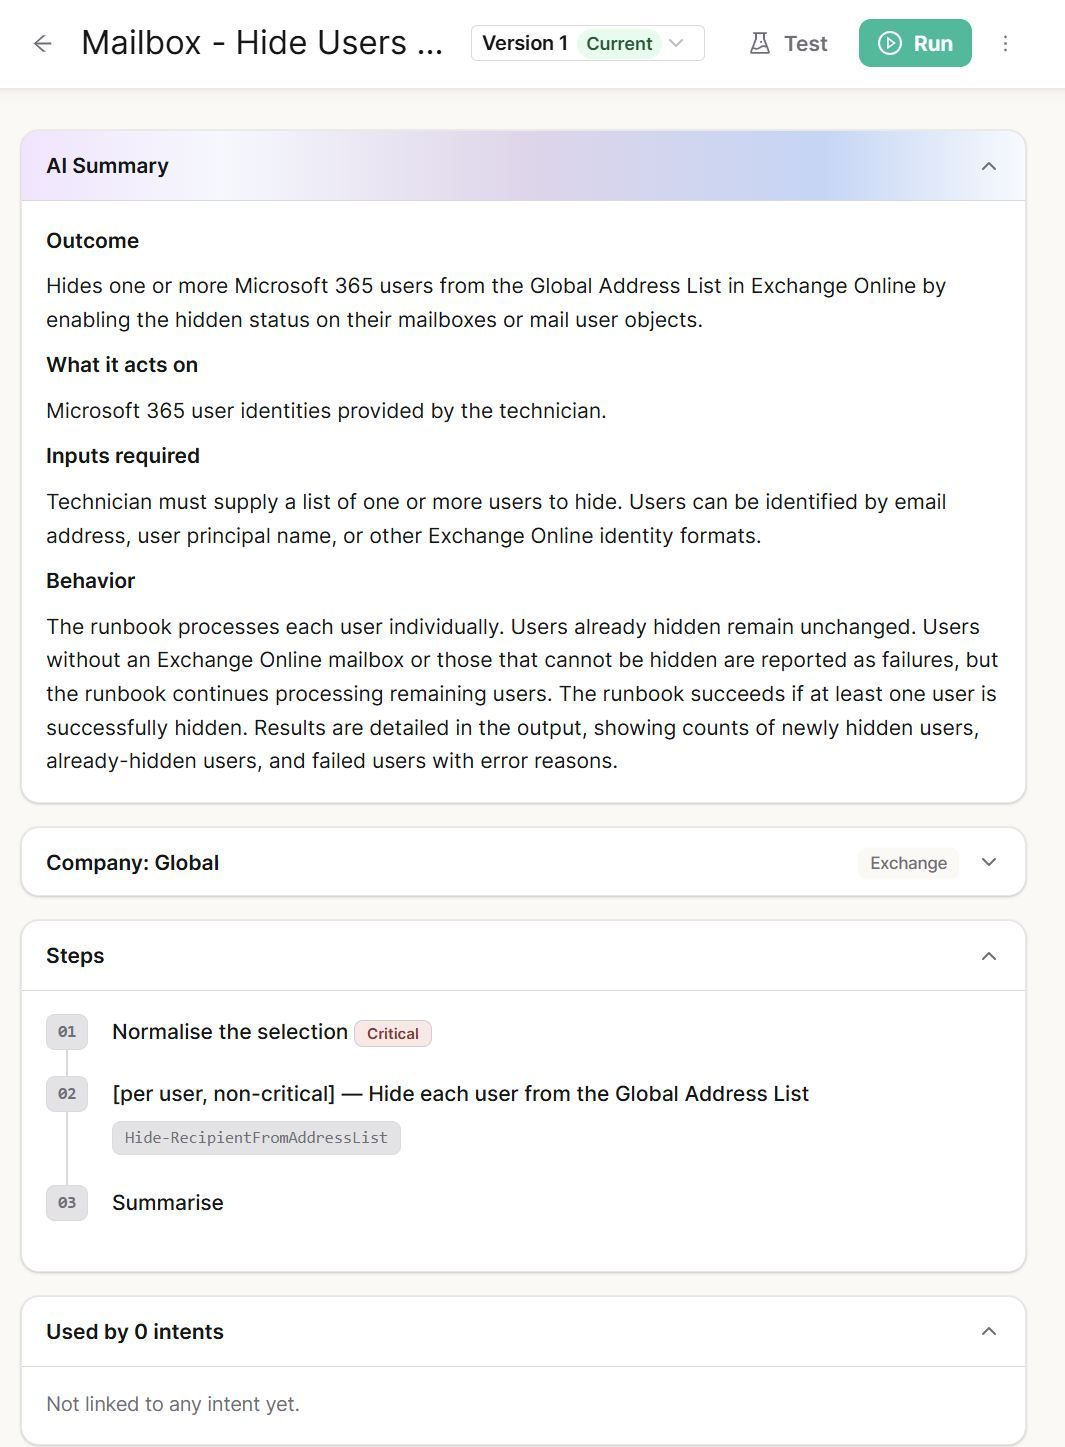Click the "Normalise the selection" step title
Image resolution: width=1065 pixels, height=1447 pixels.
(x=230, y=1032)
